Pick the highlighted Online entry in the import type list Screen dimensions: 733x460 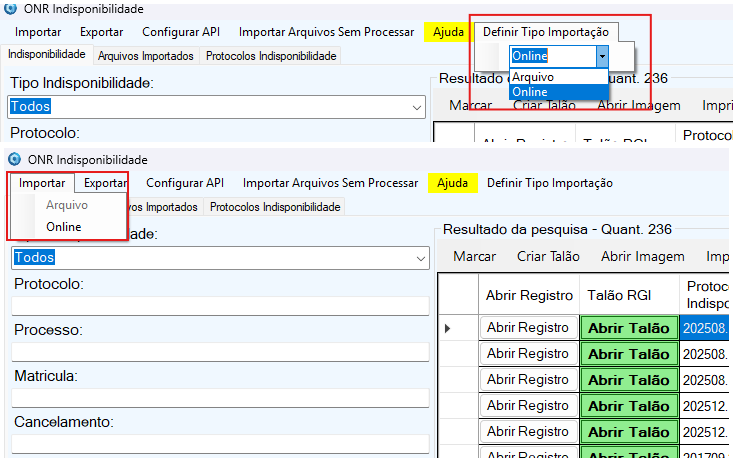[530, 92]
